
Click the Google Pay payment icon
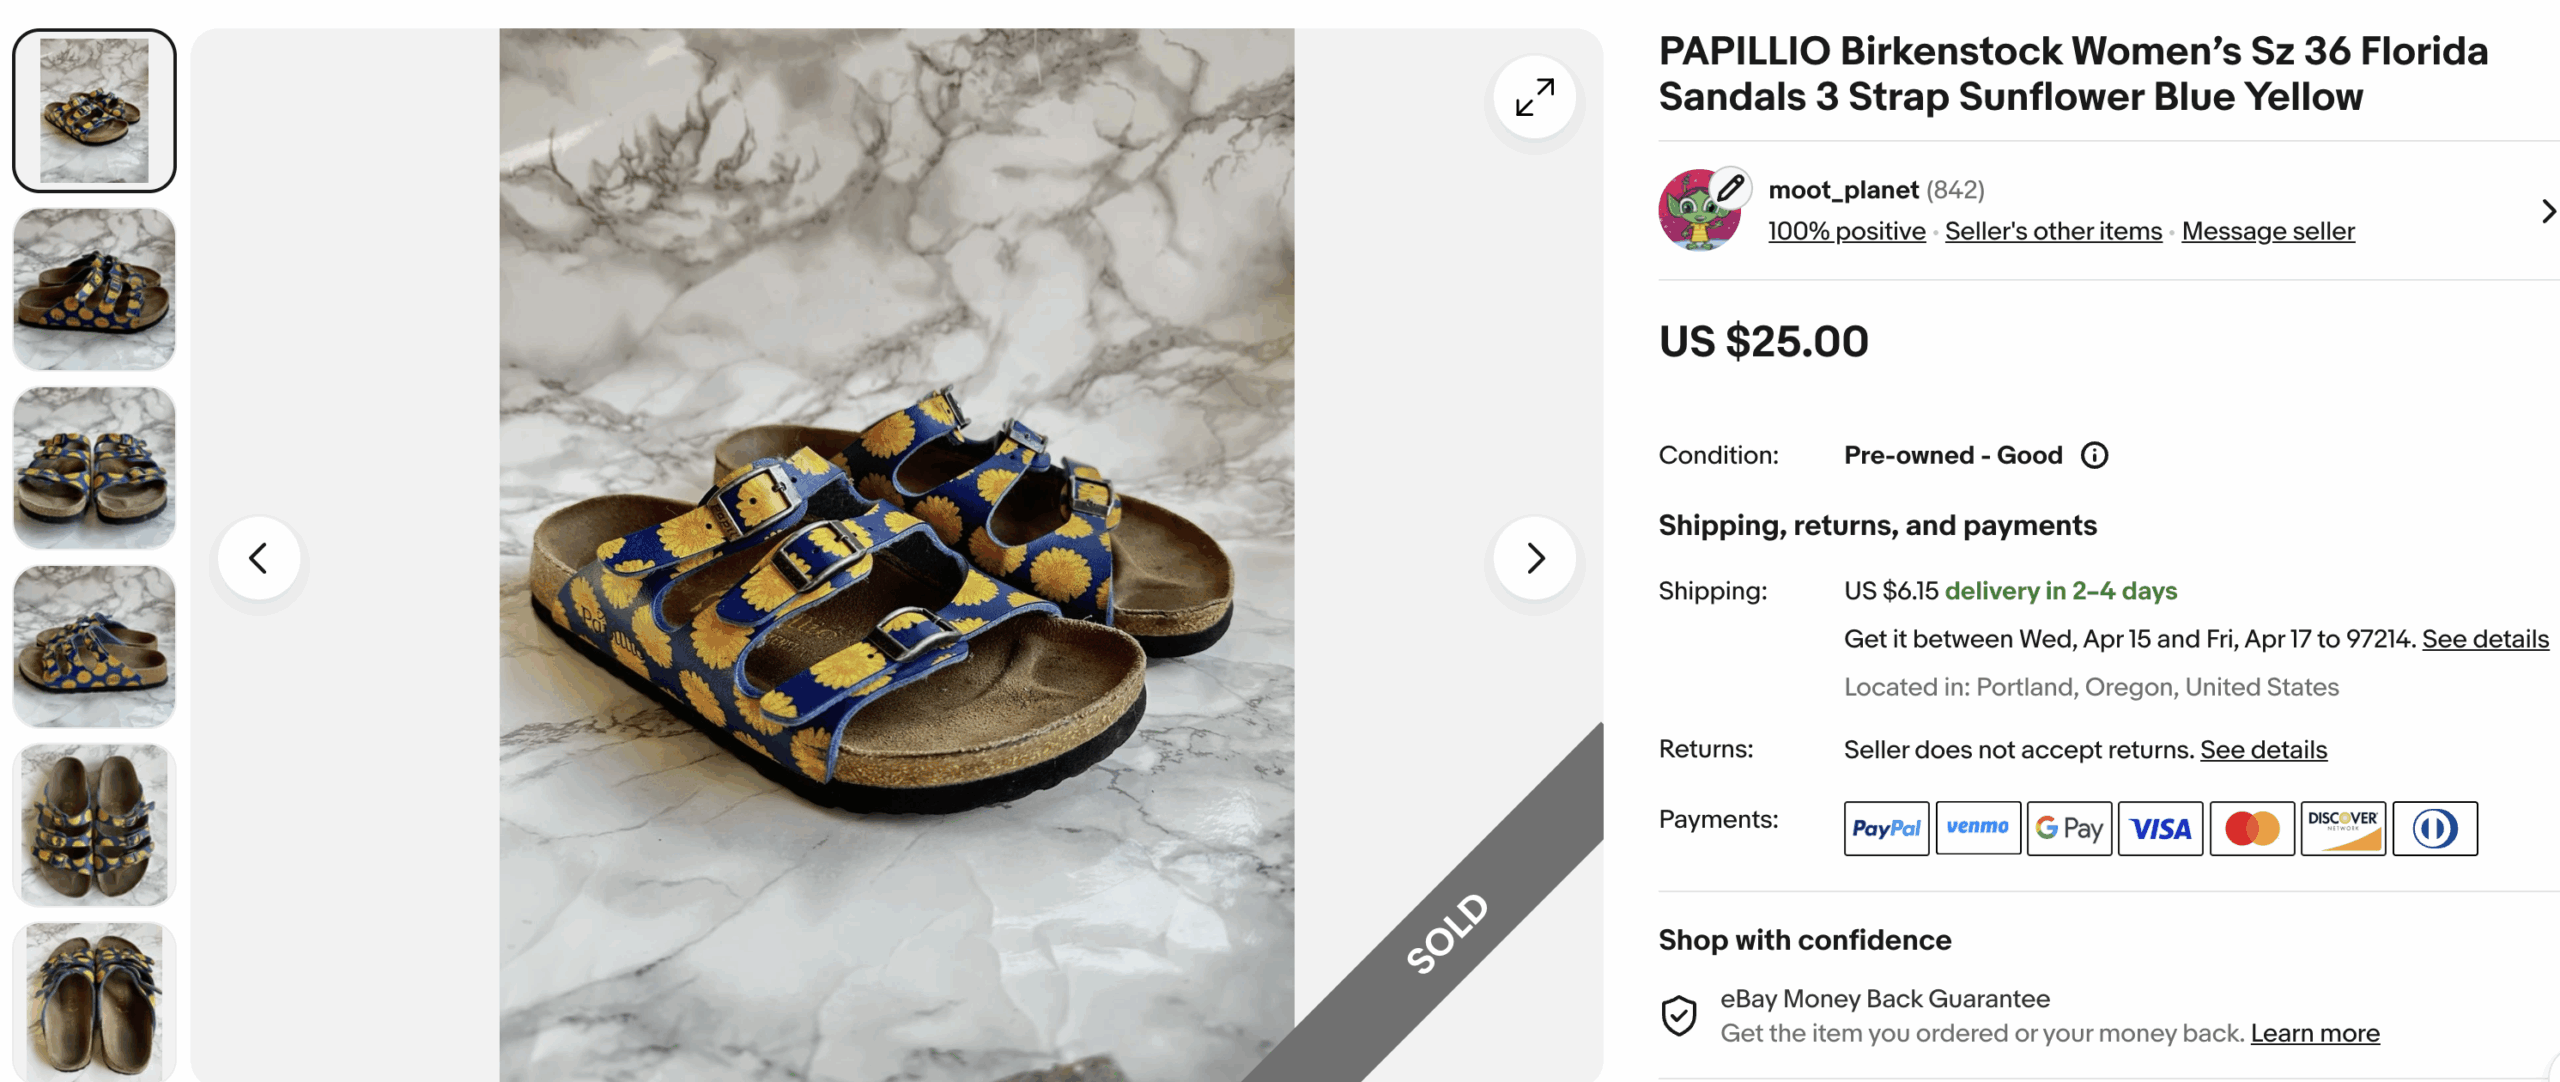pos(2069,828)
